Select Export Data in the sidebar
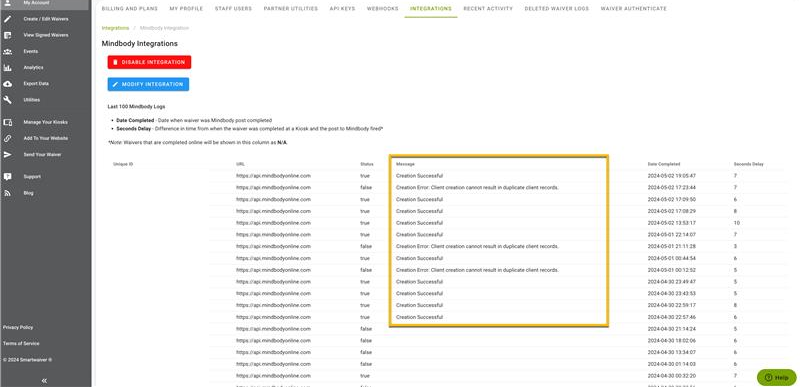Viewport: 800px width, 387px height. point(36,84)
